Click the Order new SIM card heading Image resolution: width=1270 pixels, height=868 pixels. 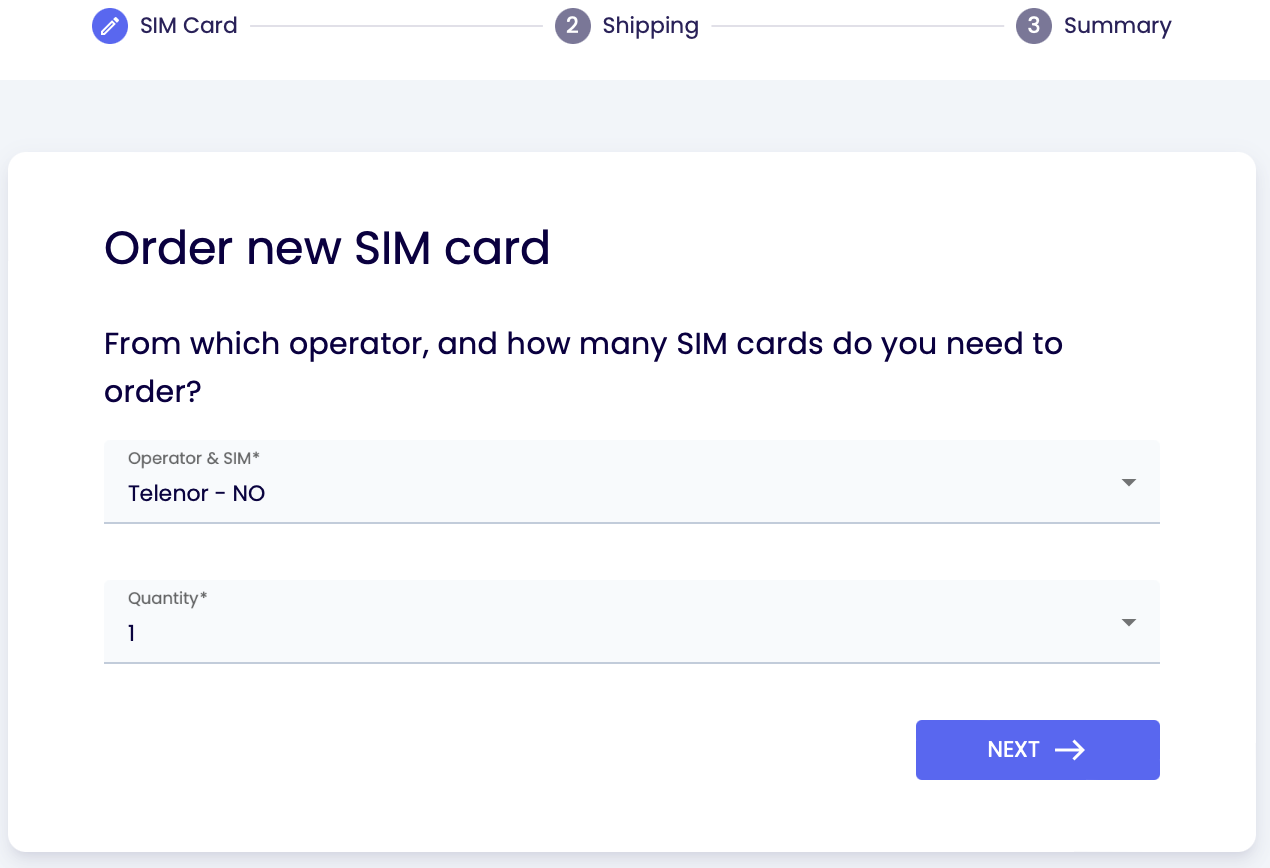(x=327, y=248)
